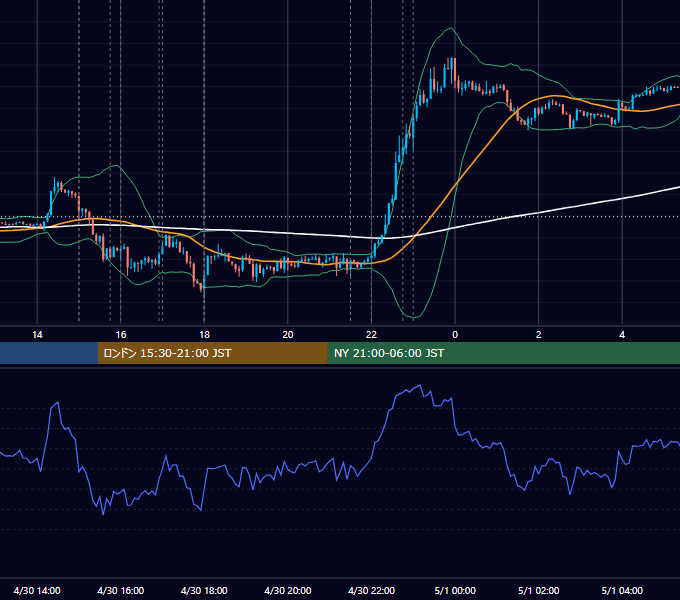Click the 4/30 20:00 date label
The image size is (680, 600).
click(x=288, y=590)
